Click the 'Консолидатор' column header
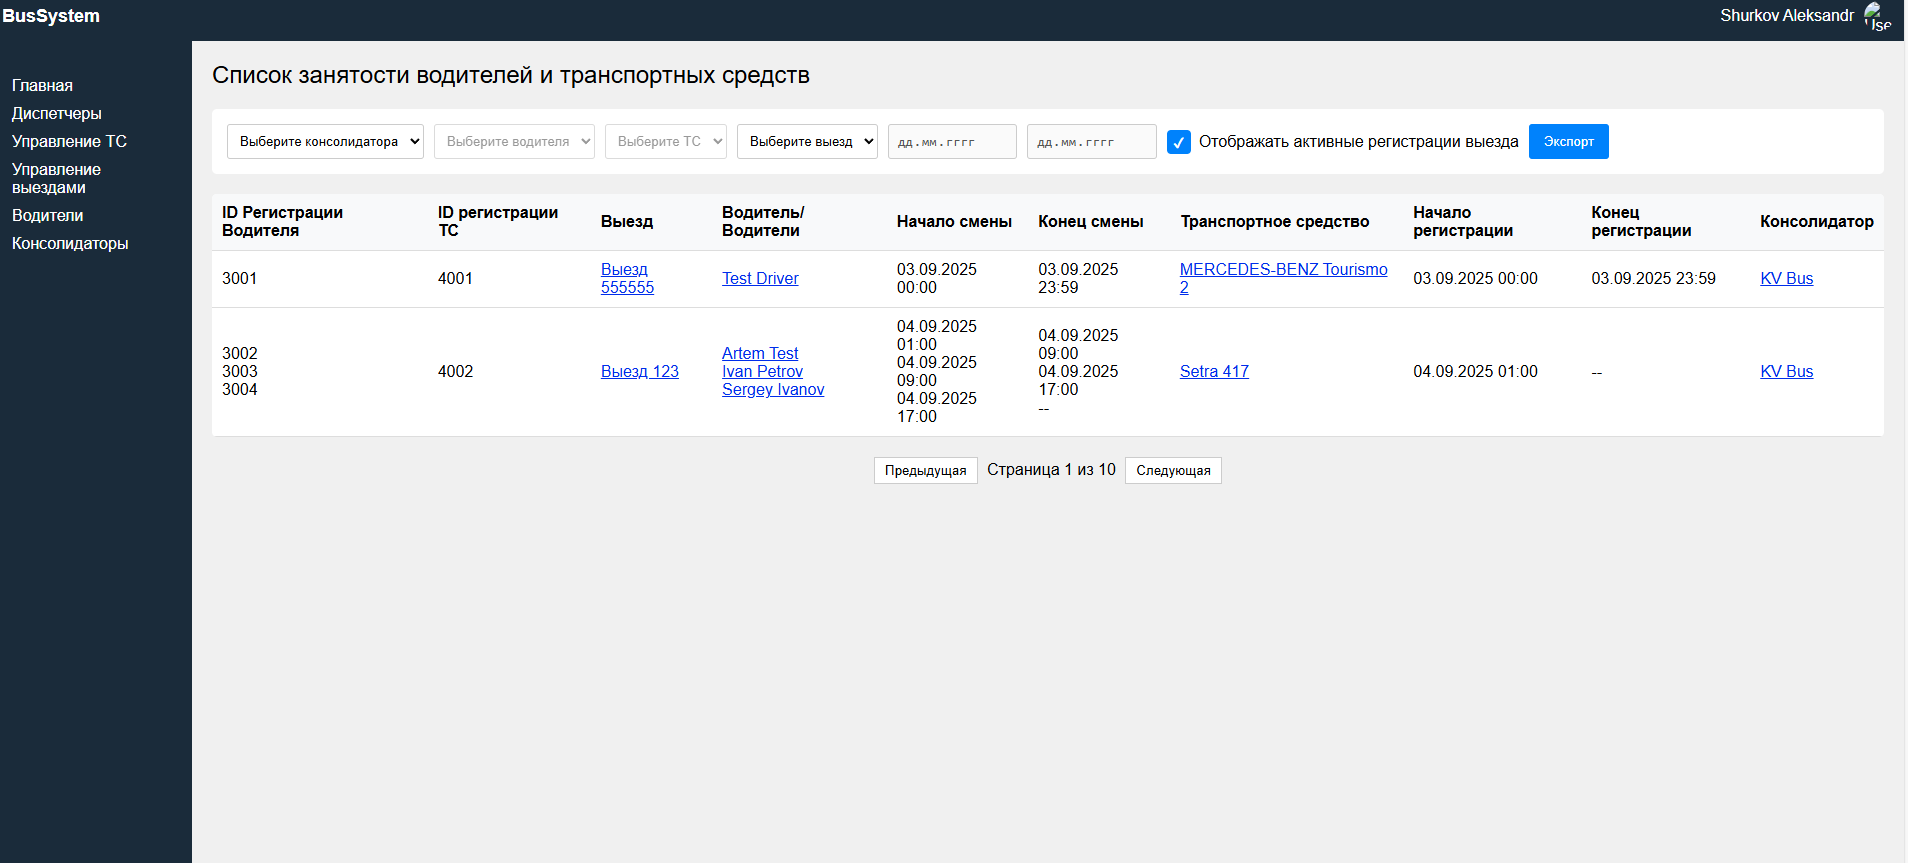 pos(1817,222)
